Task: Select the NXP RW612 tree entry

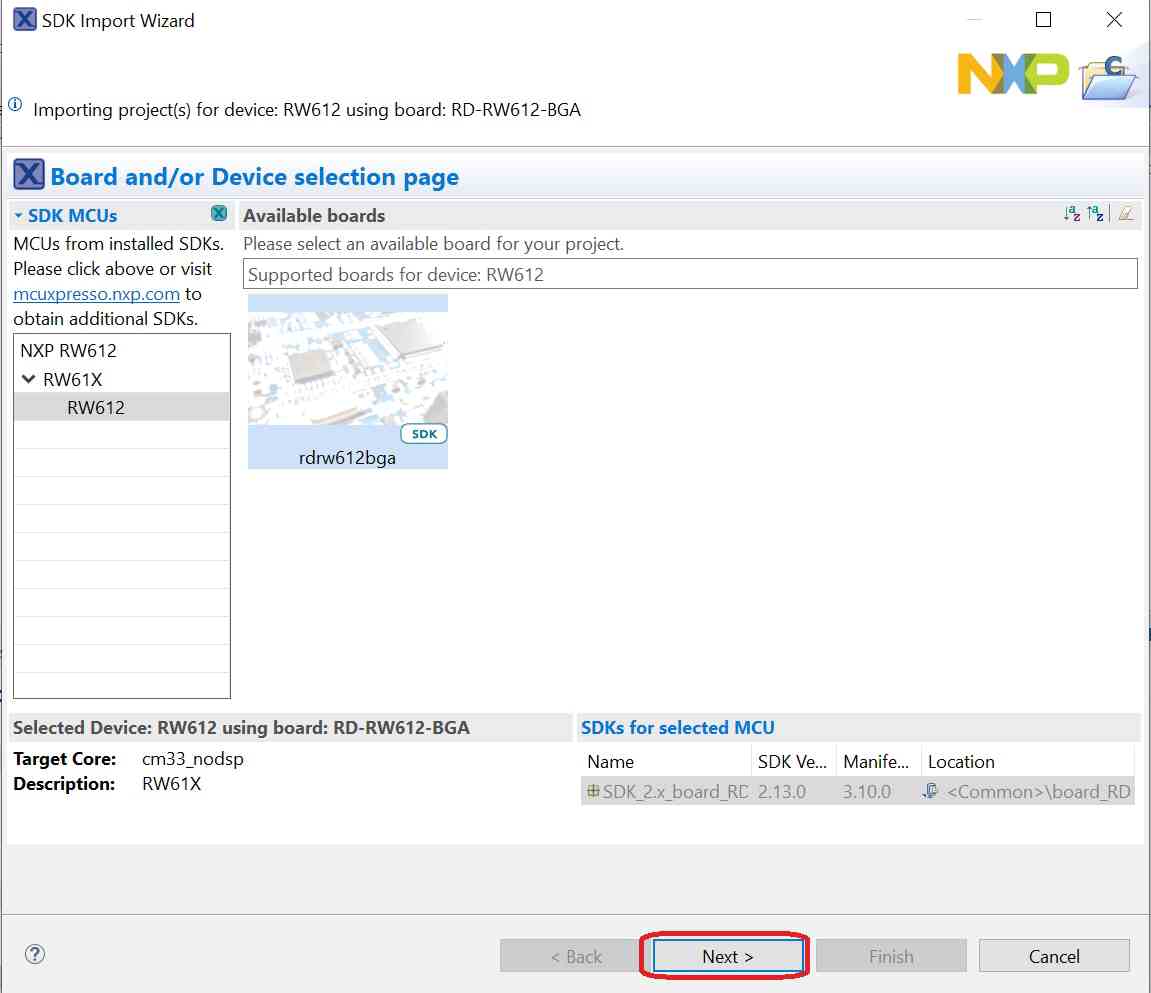Action: pos(68,351)
